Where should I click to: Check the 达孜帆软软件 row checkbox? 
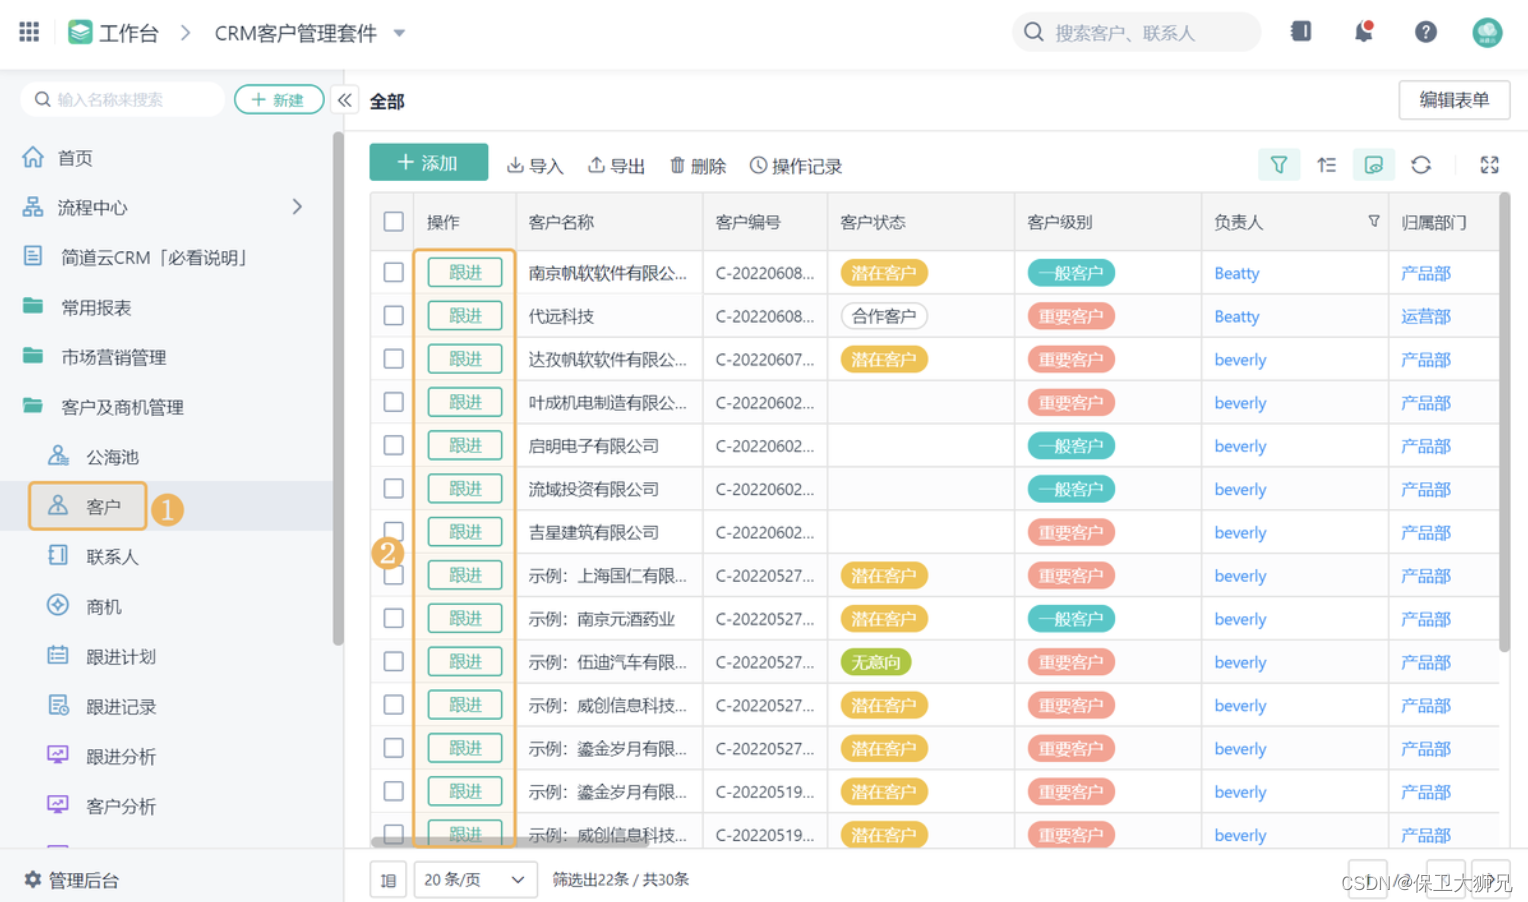394,359
